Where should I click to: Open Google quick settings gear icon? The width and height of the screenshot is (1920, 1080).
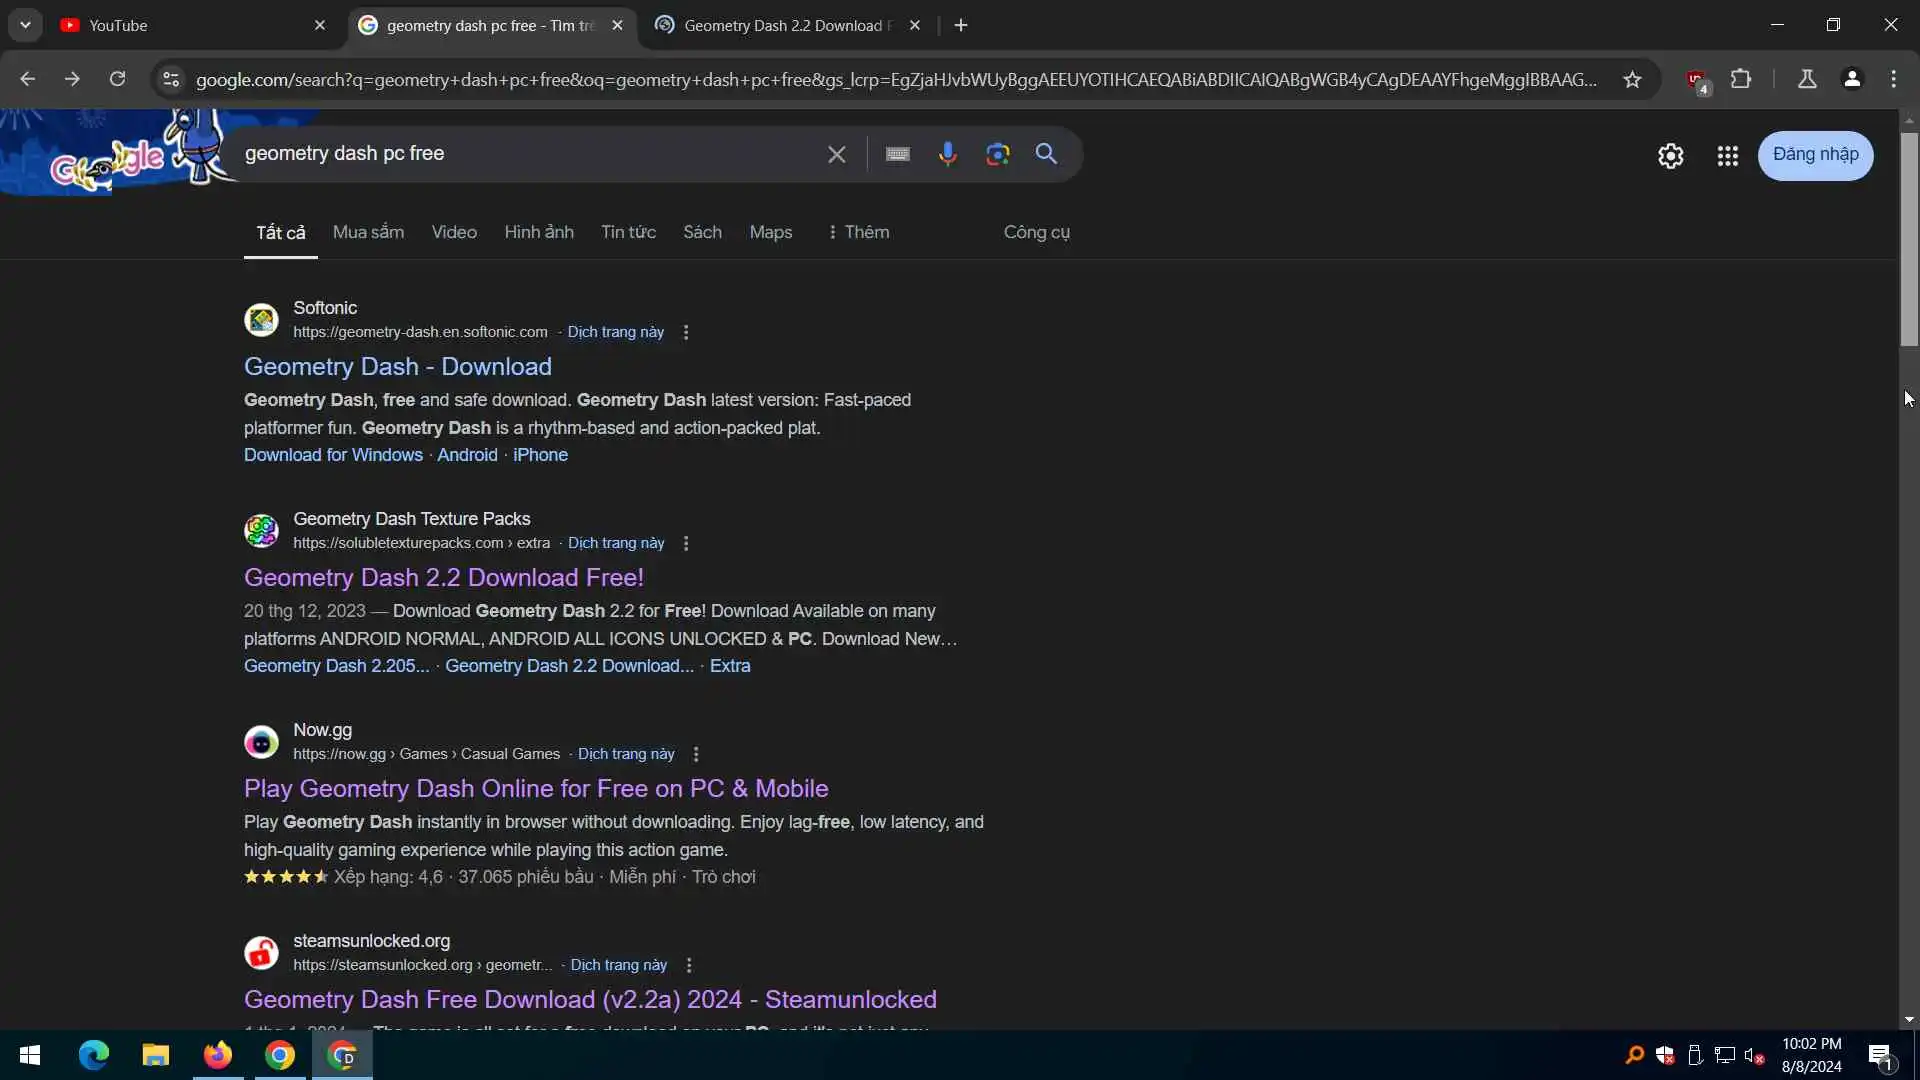(x=1670, y=156)
